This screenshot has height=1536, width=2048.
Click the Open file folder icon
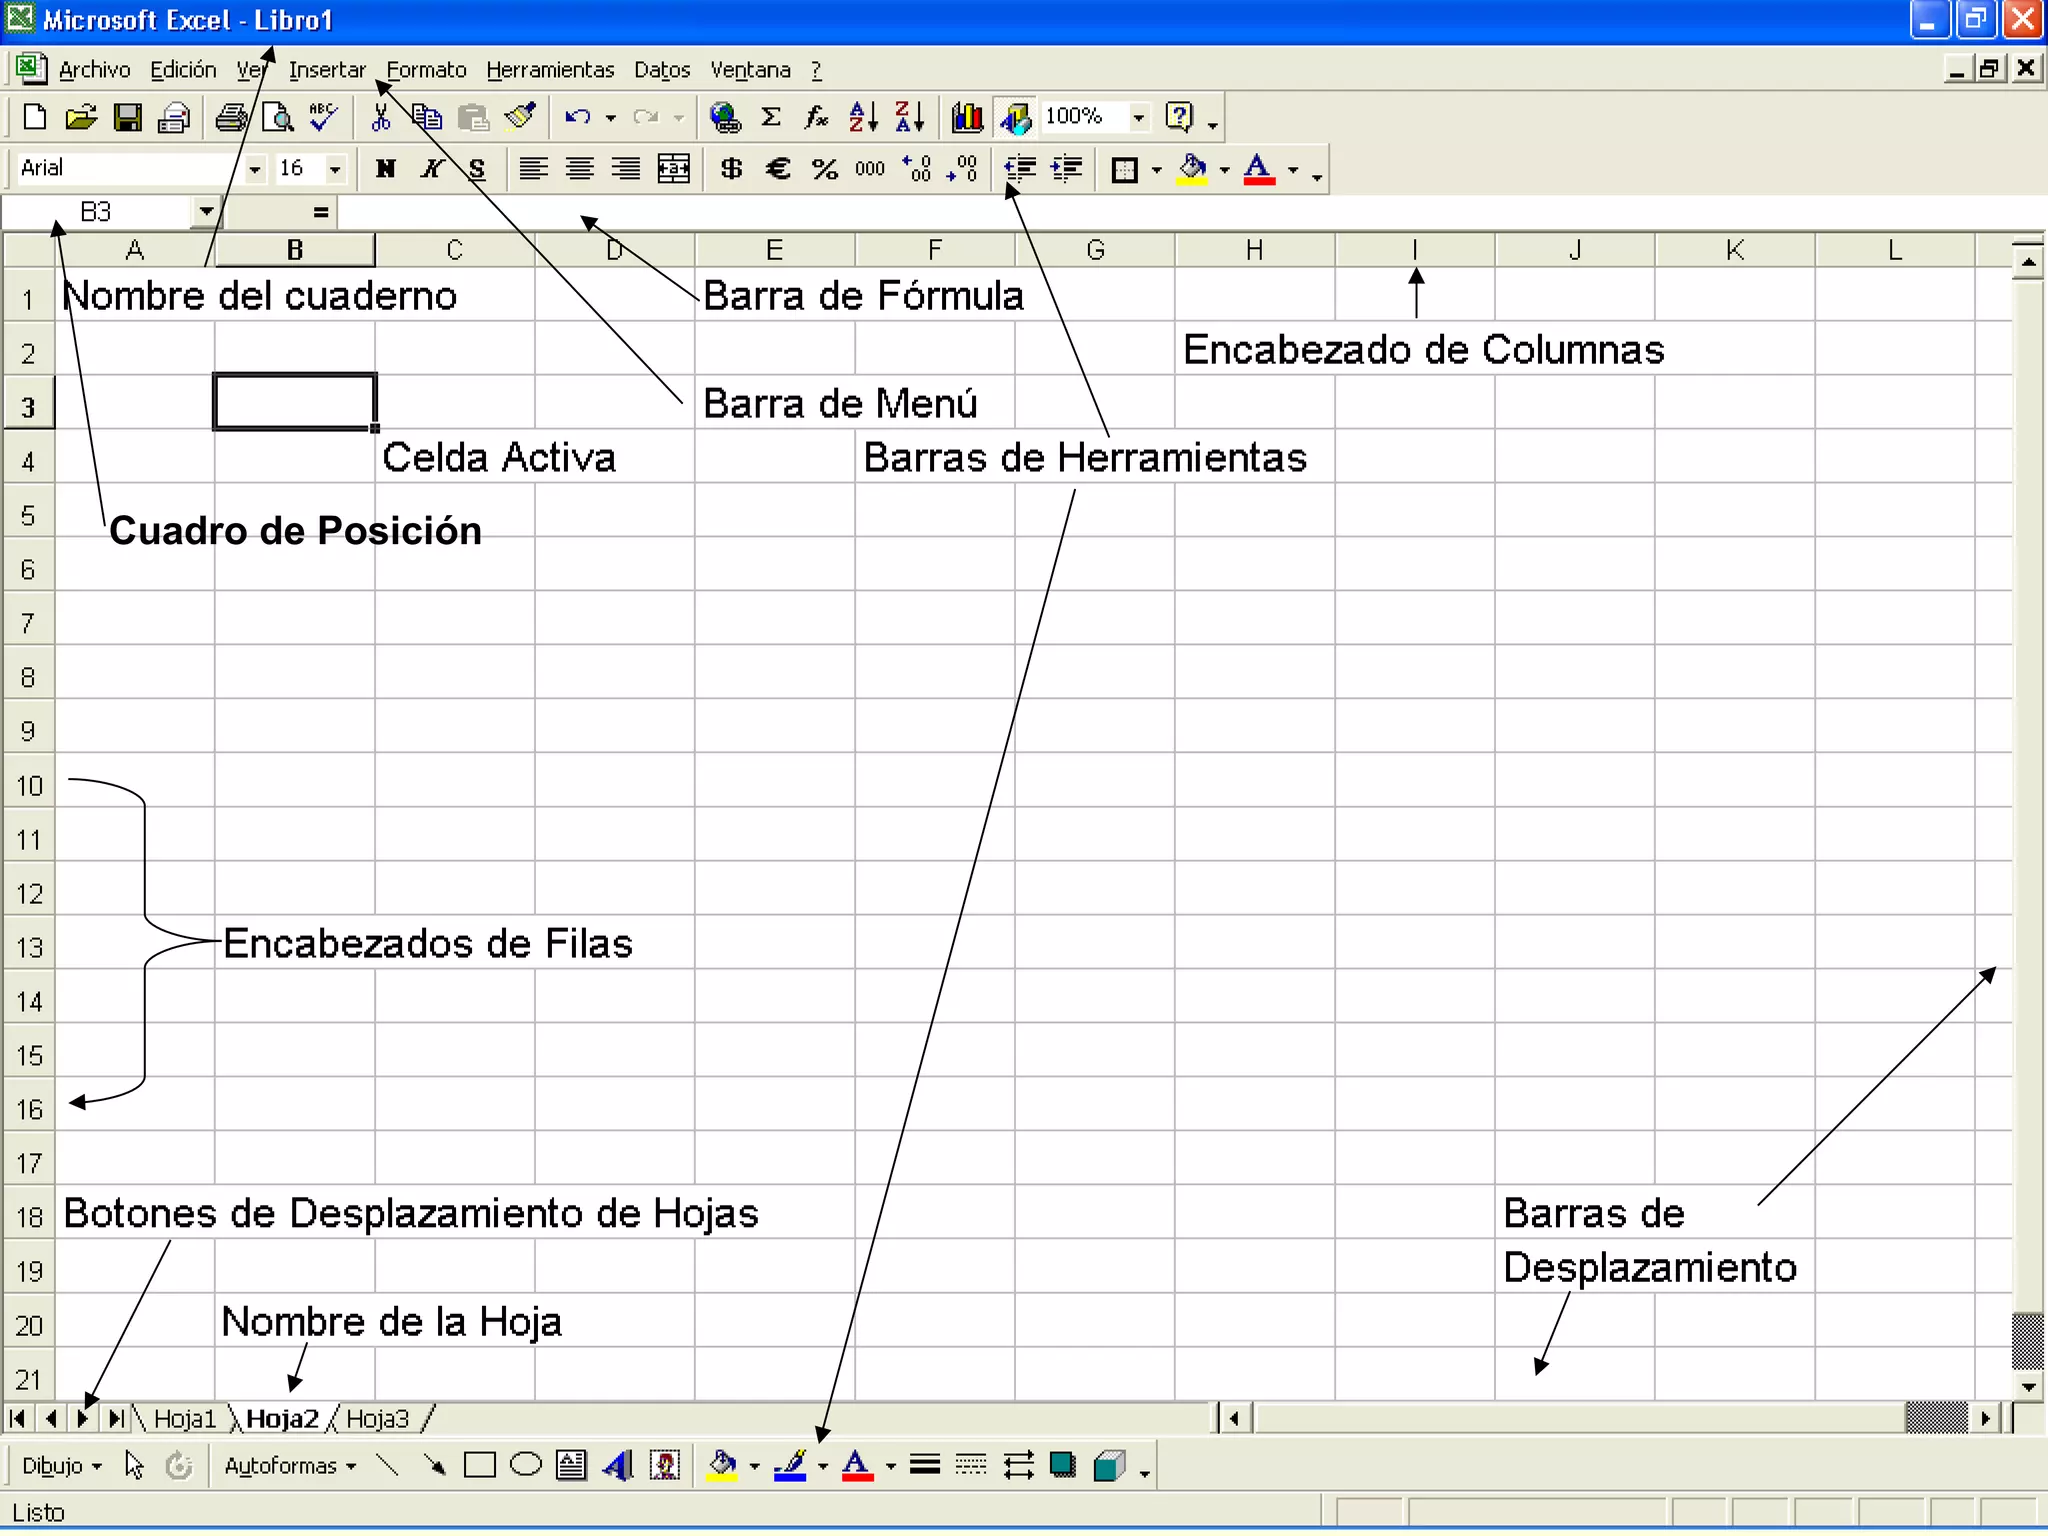[x=81, y=117]
